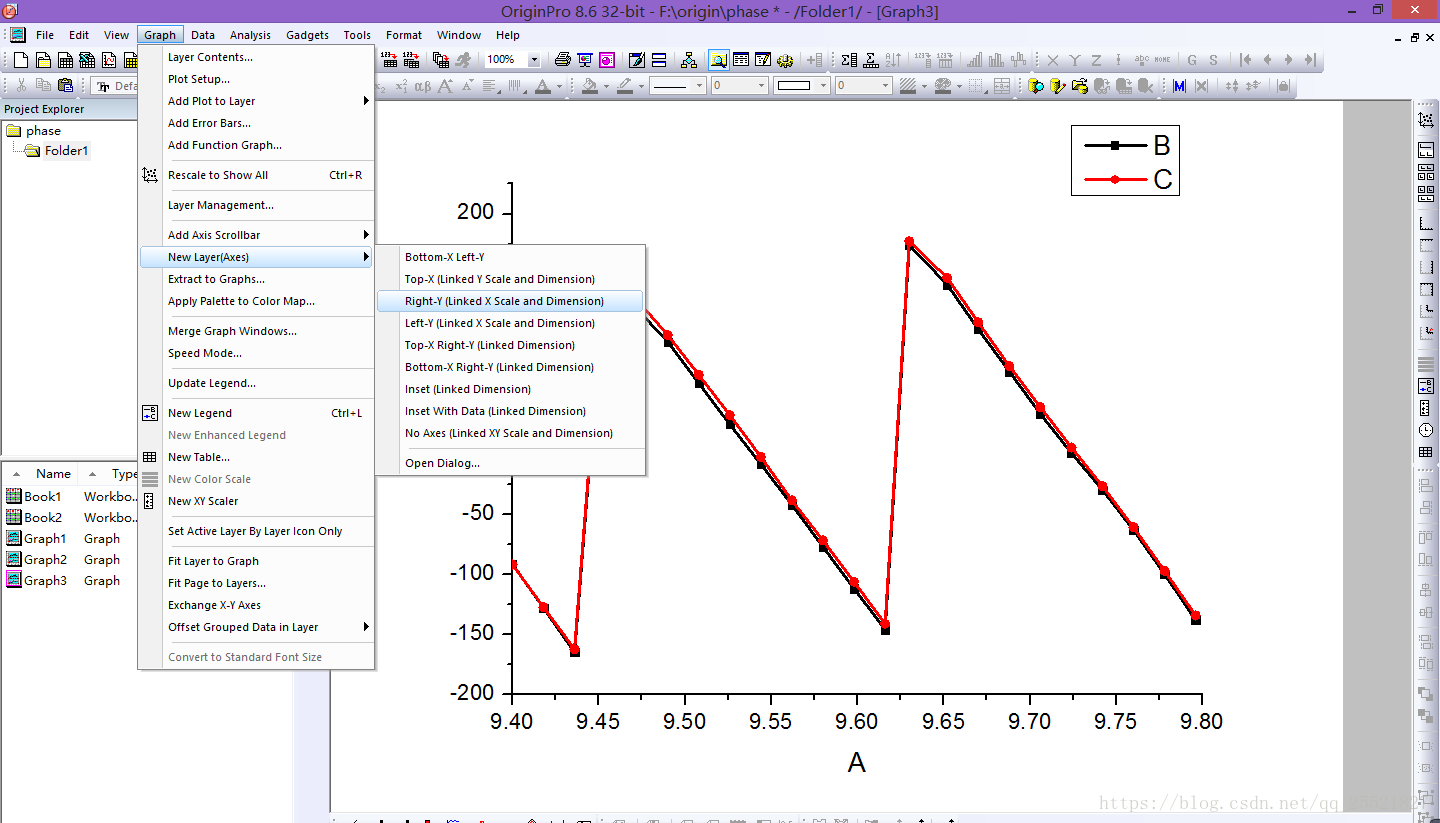Toggle Set Active Layer By Layer Icon Only
Viewport: 1440px width, 823px height.
click(256, 531)
